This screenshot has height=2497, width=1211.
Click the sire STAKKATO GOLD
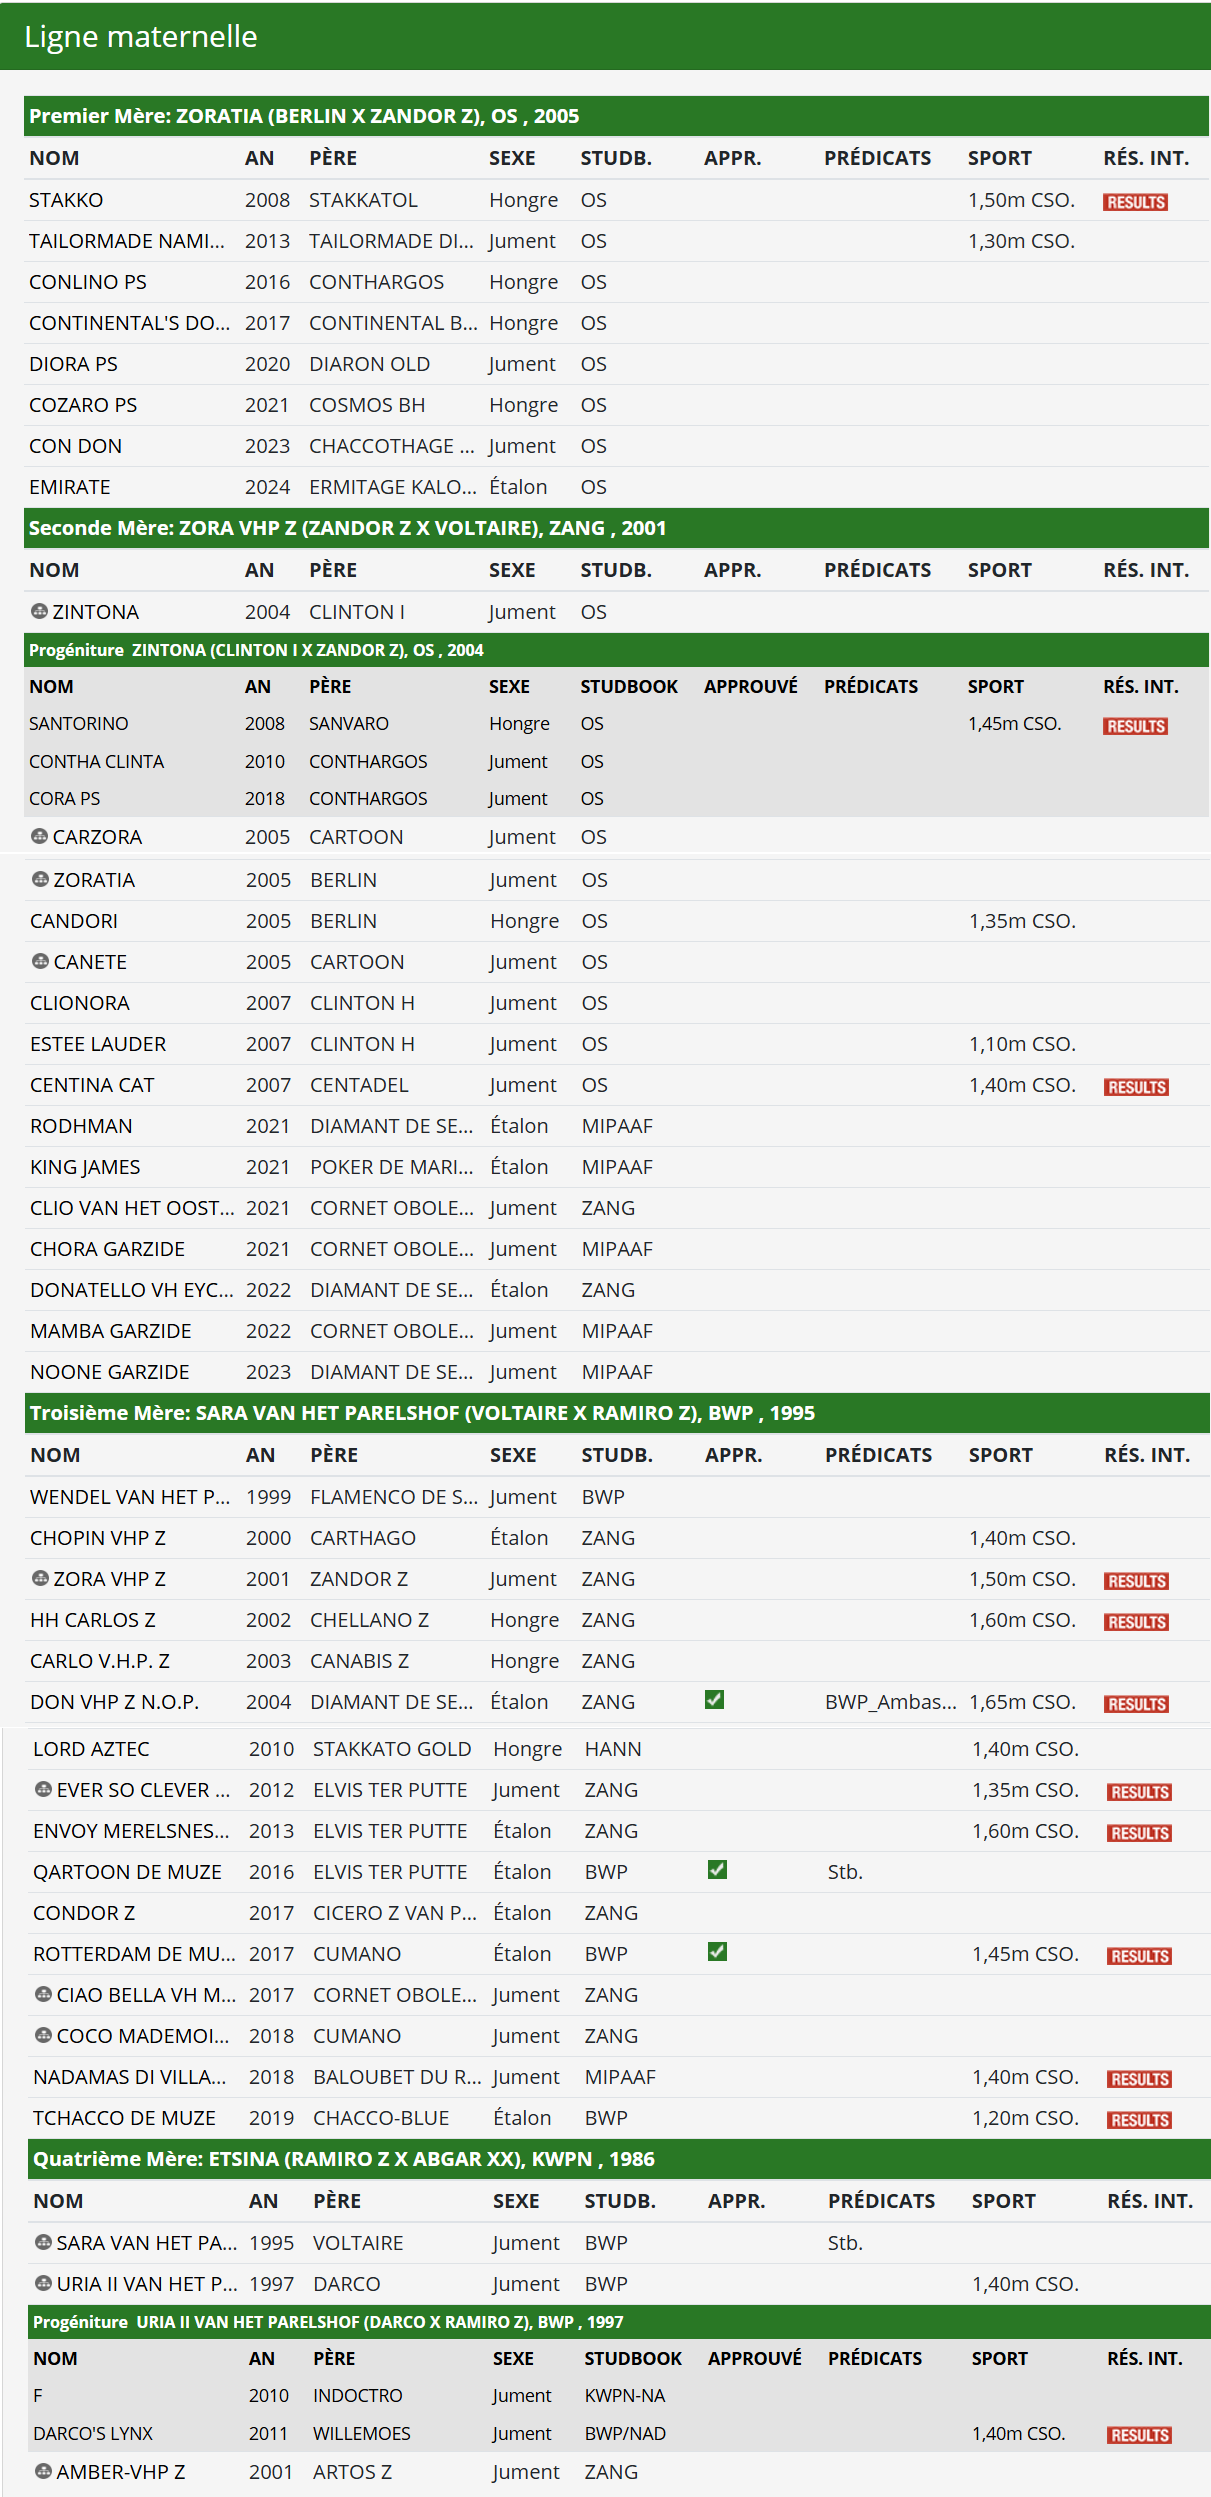pos(392,1749)
